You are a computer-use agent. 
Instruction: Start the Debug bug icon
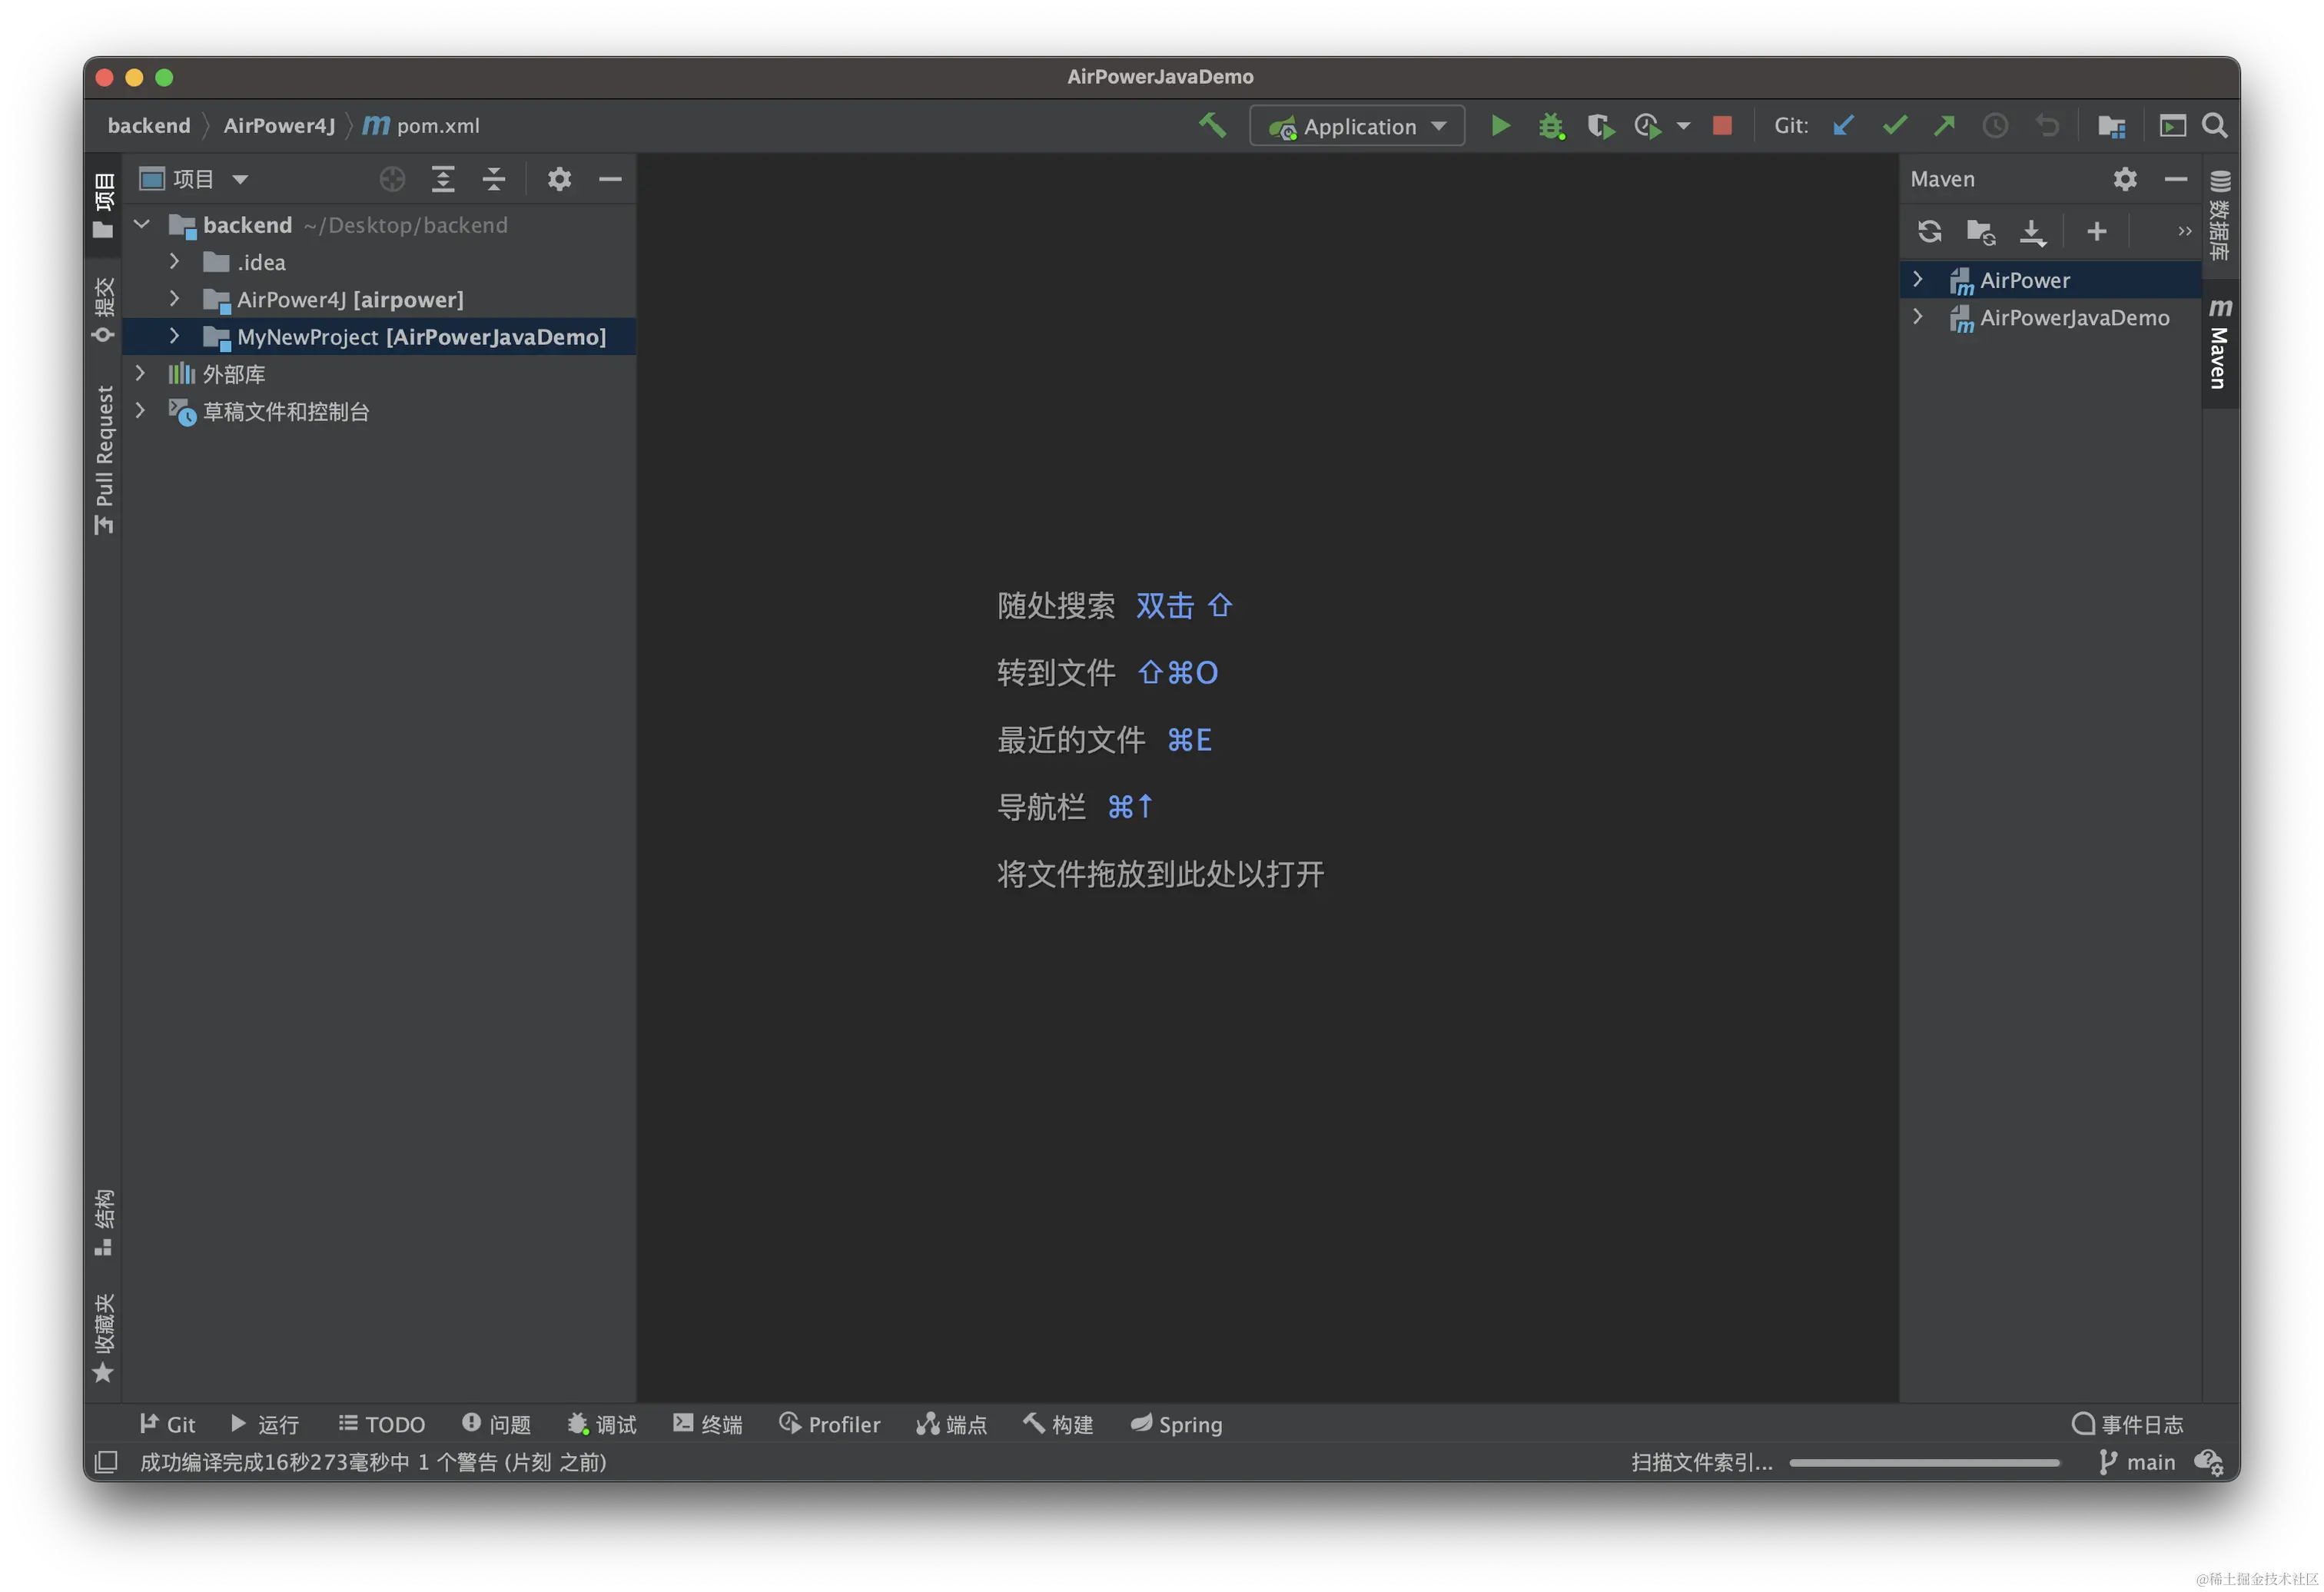1551,126
